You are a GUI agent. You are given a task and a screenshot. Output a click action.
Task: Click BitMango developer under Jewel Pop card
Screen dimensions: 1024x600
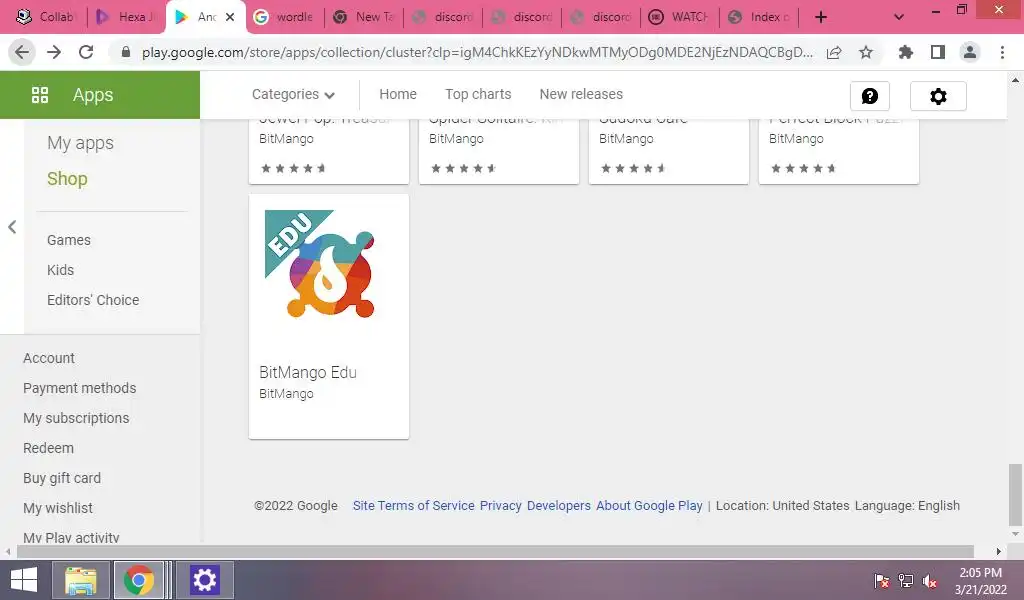286,138
